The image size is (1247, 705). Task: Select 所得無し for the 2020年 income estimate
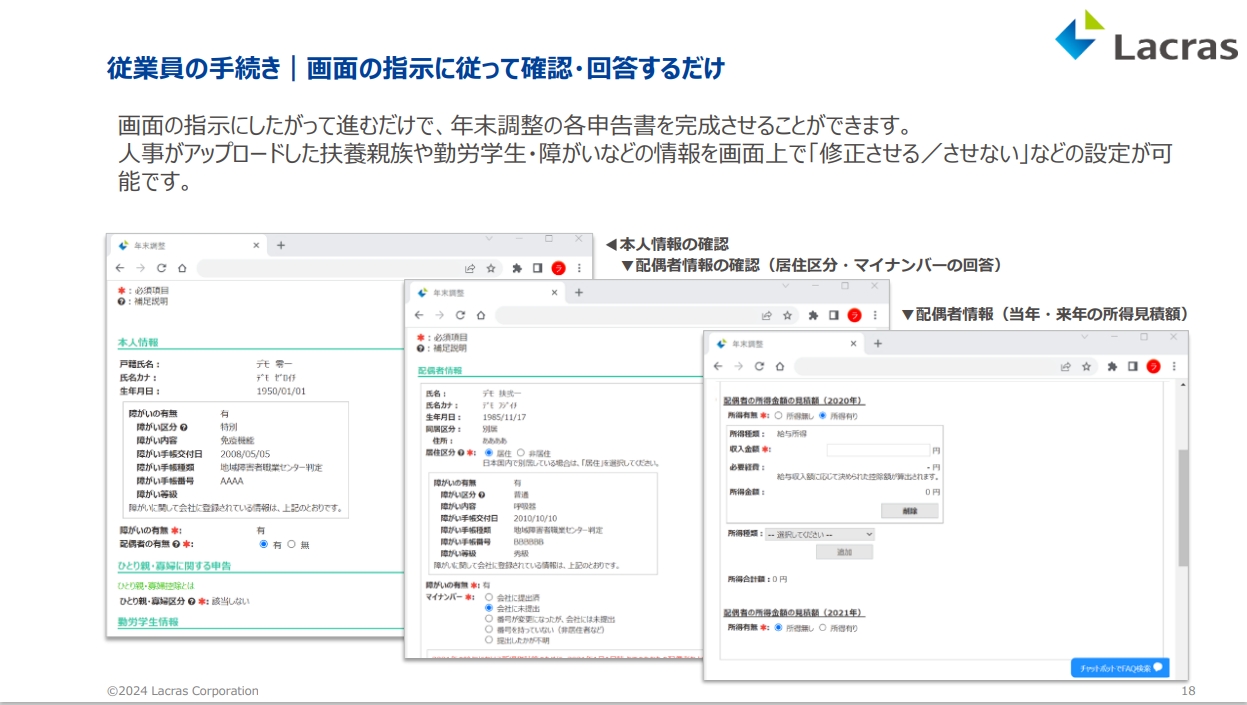tap(779, 415)
